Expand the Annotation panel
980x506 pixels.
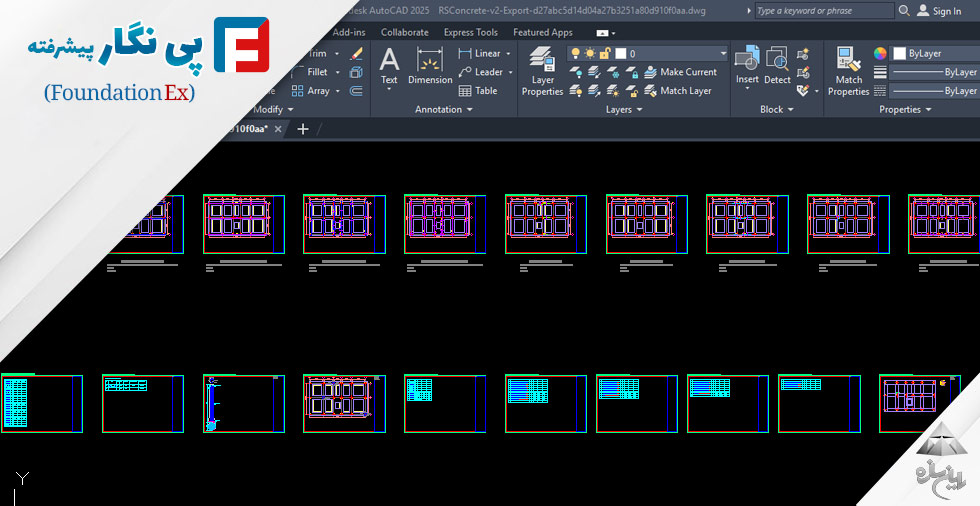(444, 110)
